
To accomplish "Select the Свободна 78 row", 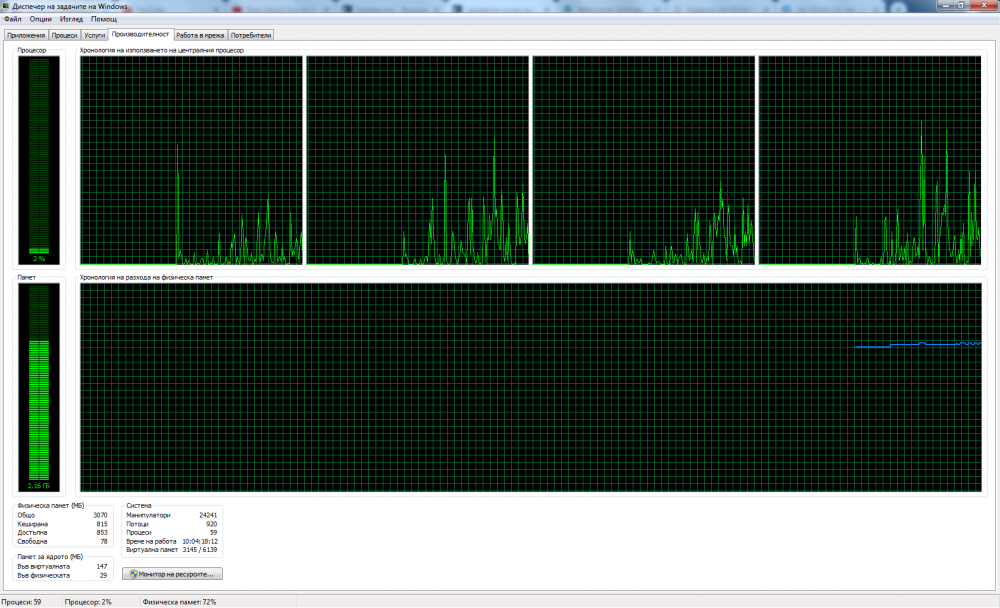I will pos(62,541).
